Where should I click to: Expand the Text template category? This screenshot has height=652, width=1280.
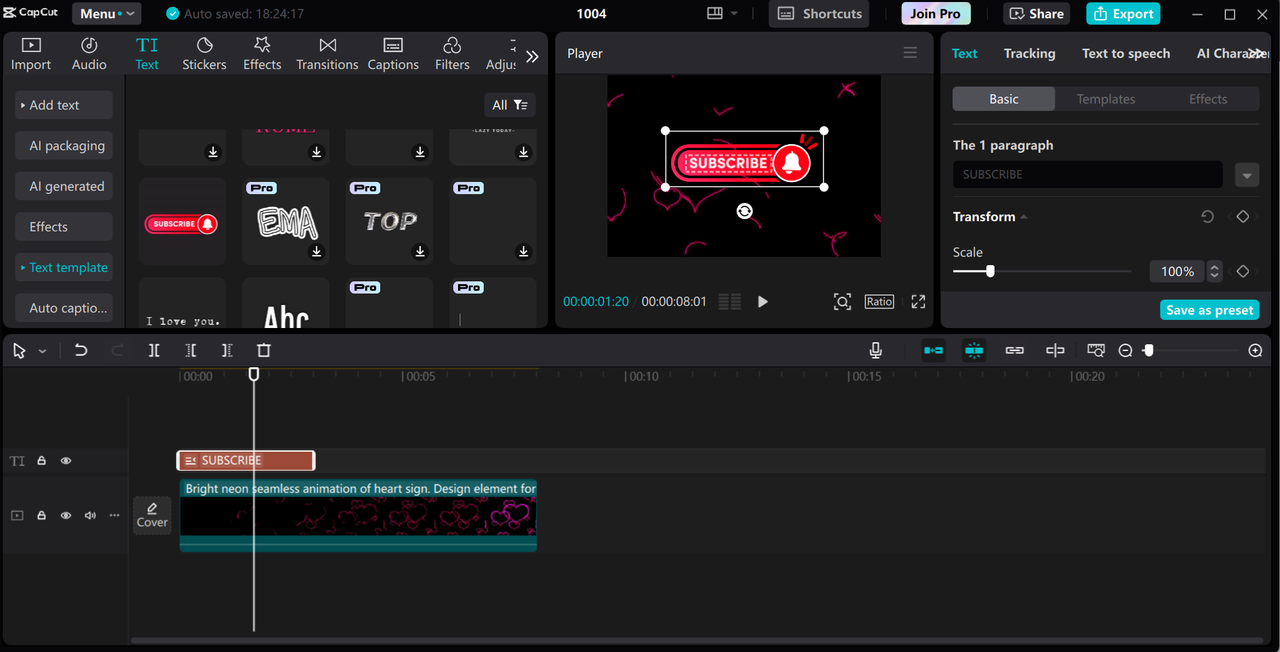64,268
